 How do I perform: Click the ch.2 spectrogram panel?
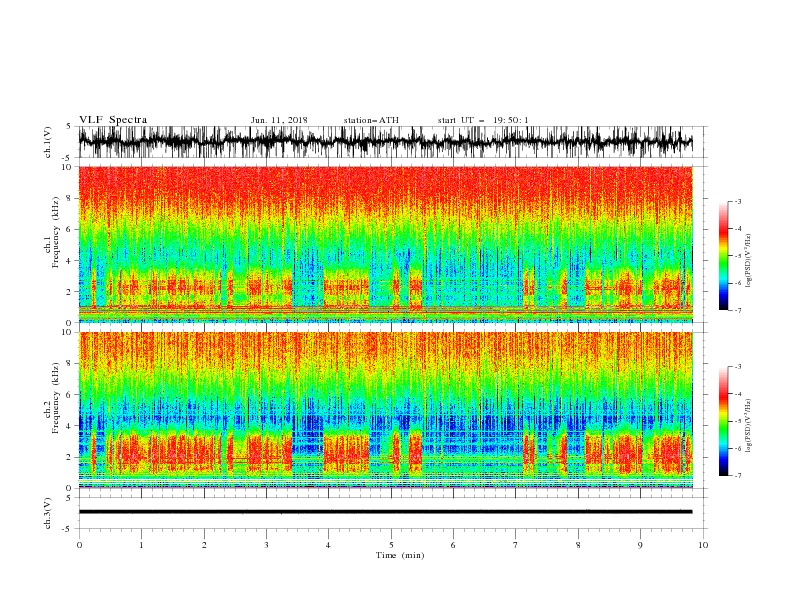point(385,410)
